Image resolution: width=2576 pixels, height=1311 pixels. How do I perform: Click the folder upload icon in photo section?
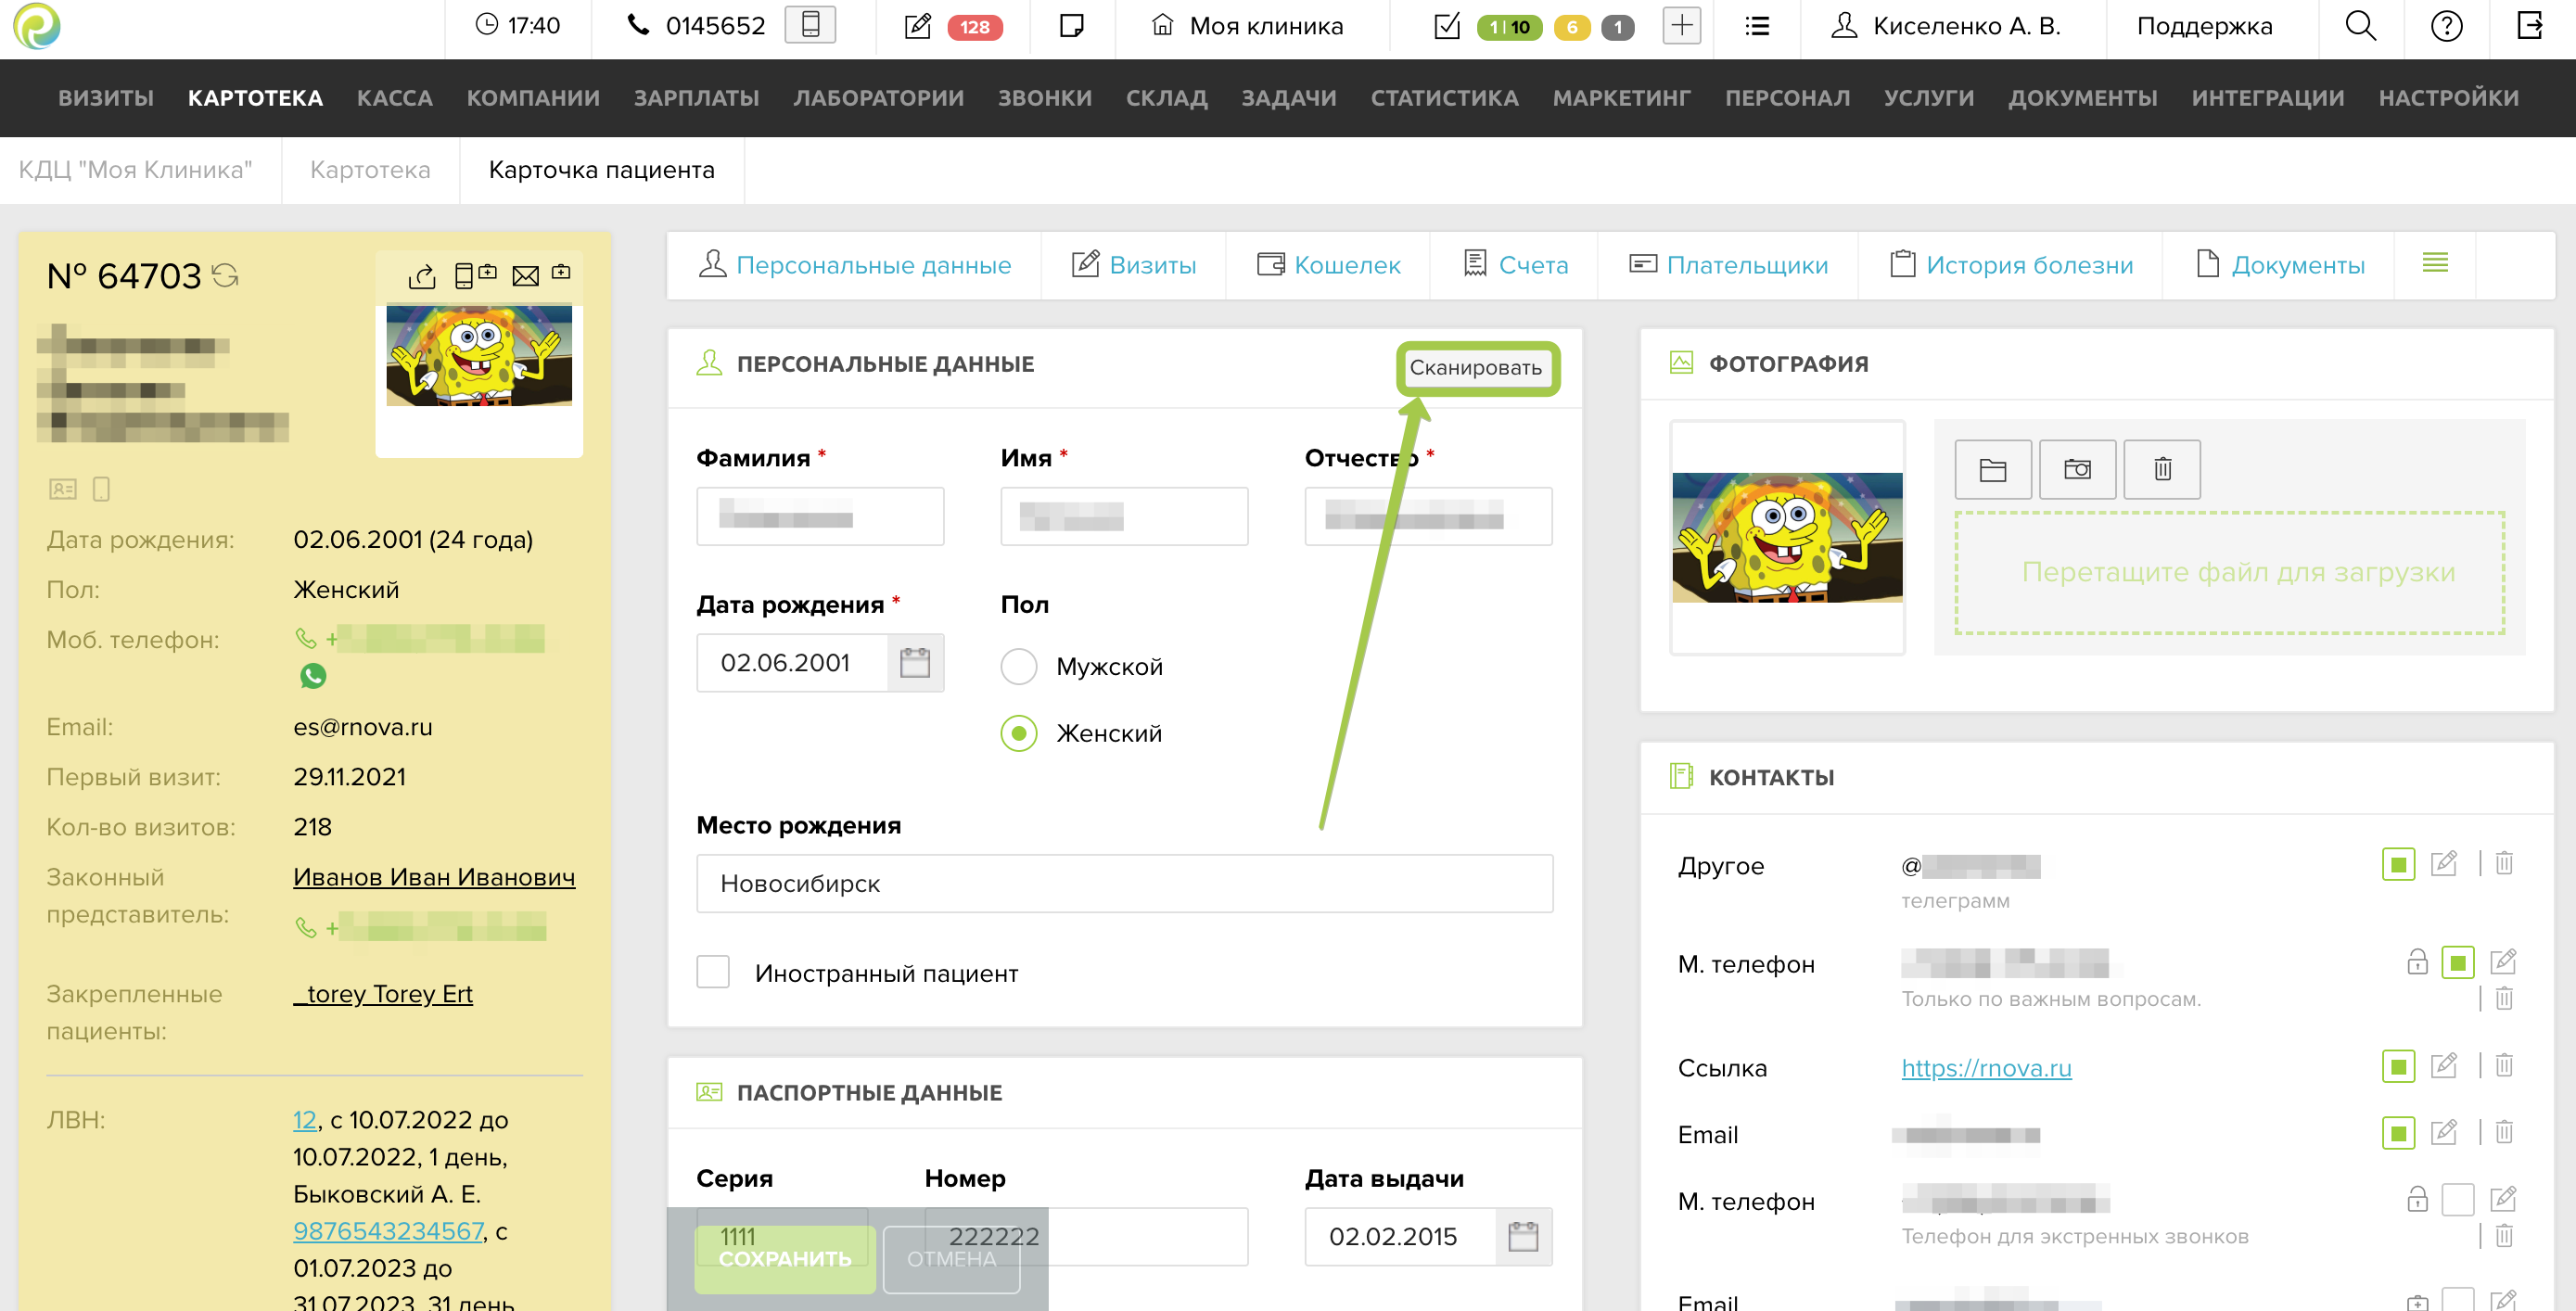pos(1993,469)
